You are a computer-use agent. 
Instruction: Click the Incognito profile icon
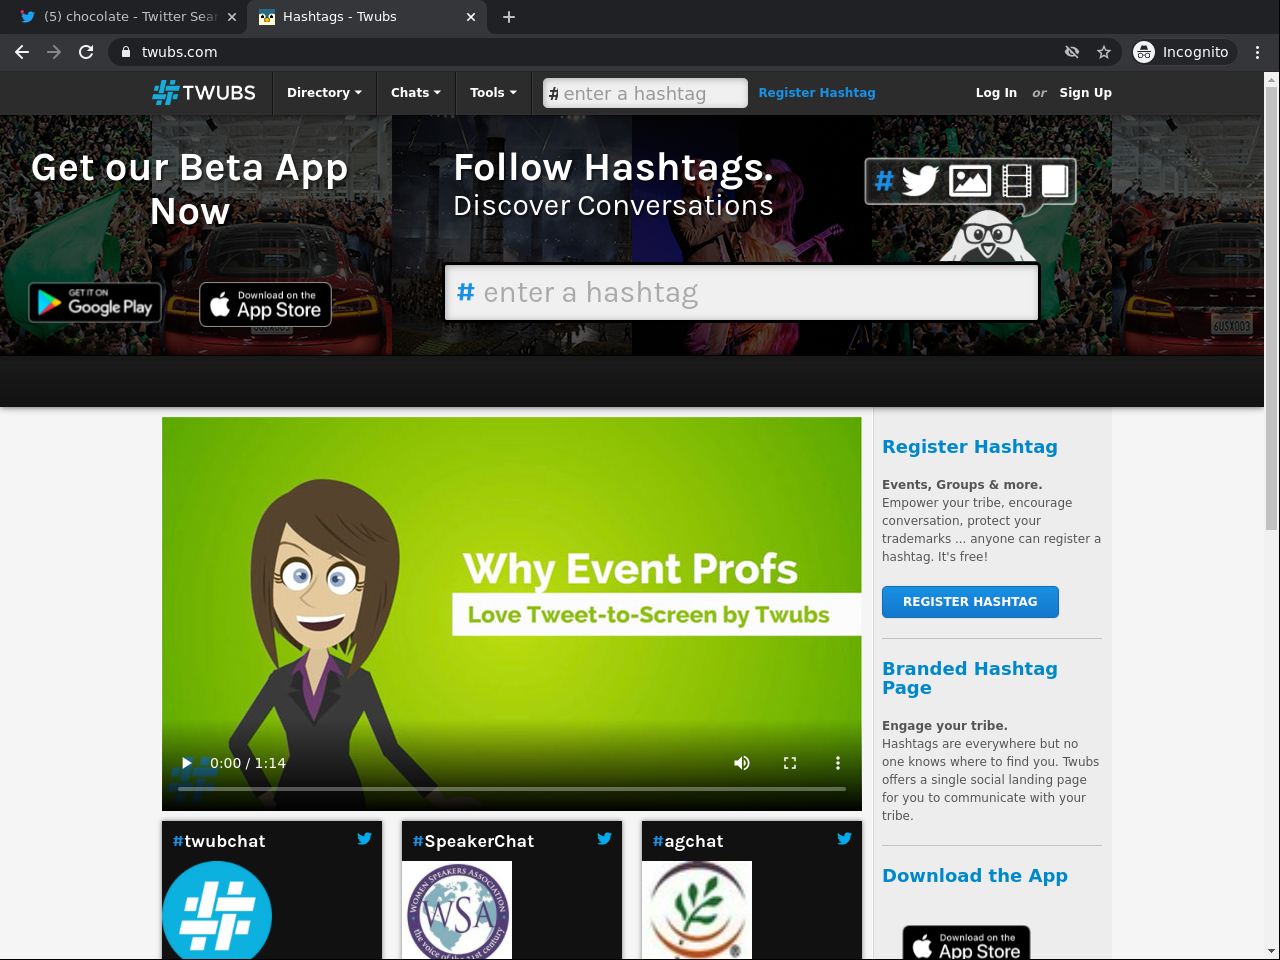1144,52
